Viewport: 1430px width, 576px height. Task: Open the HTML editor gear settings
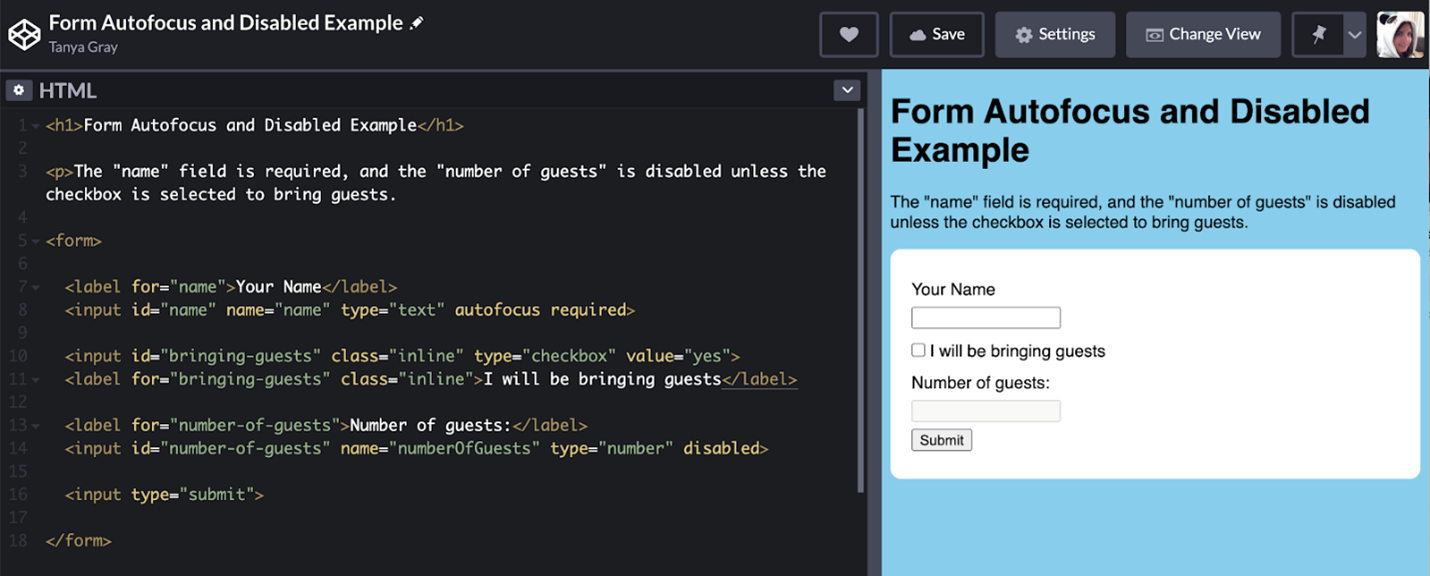coord(19,91)
